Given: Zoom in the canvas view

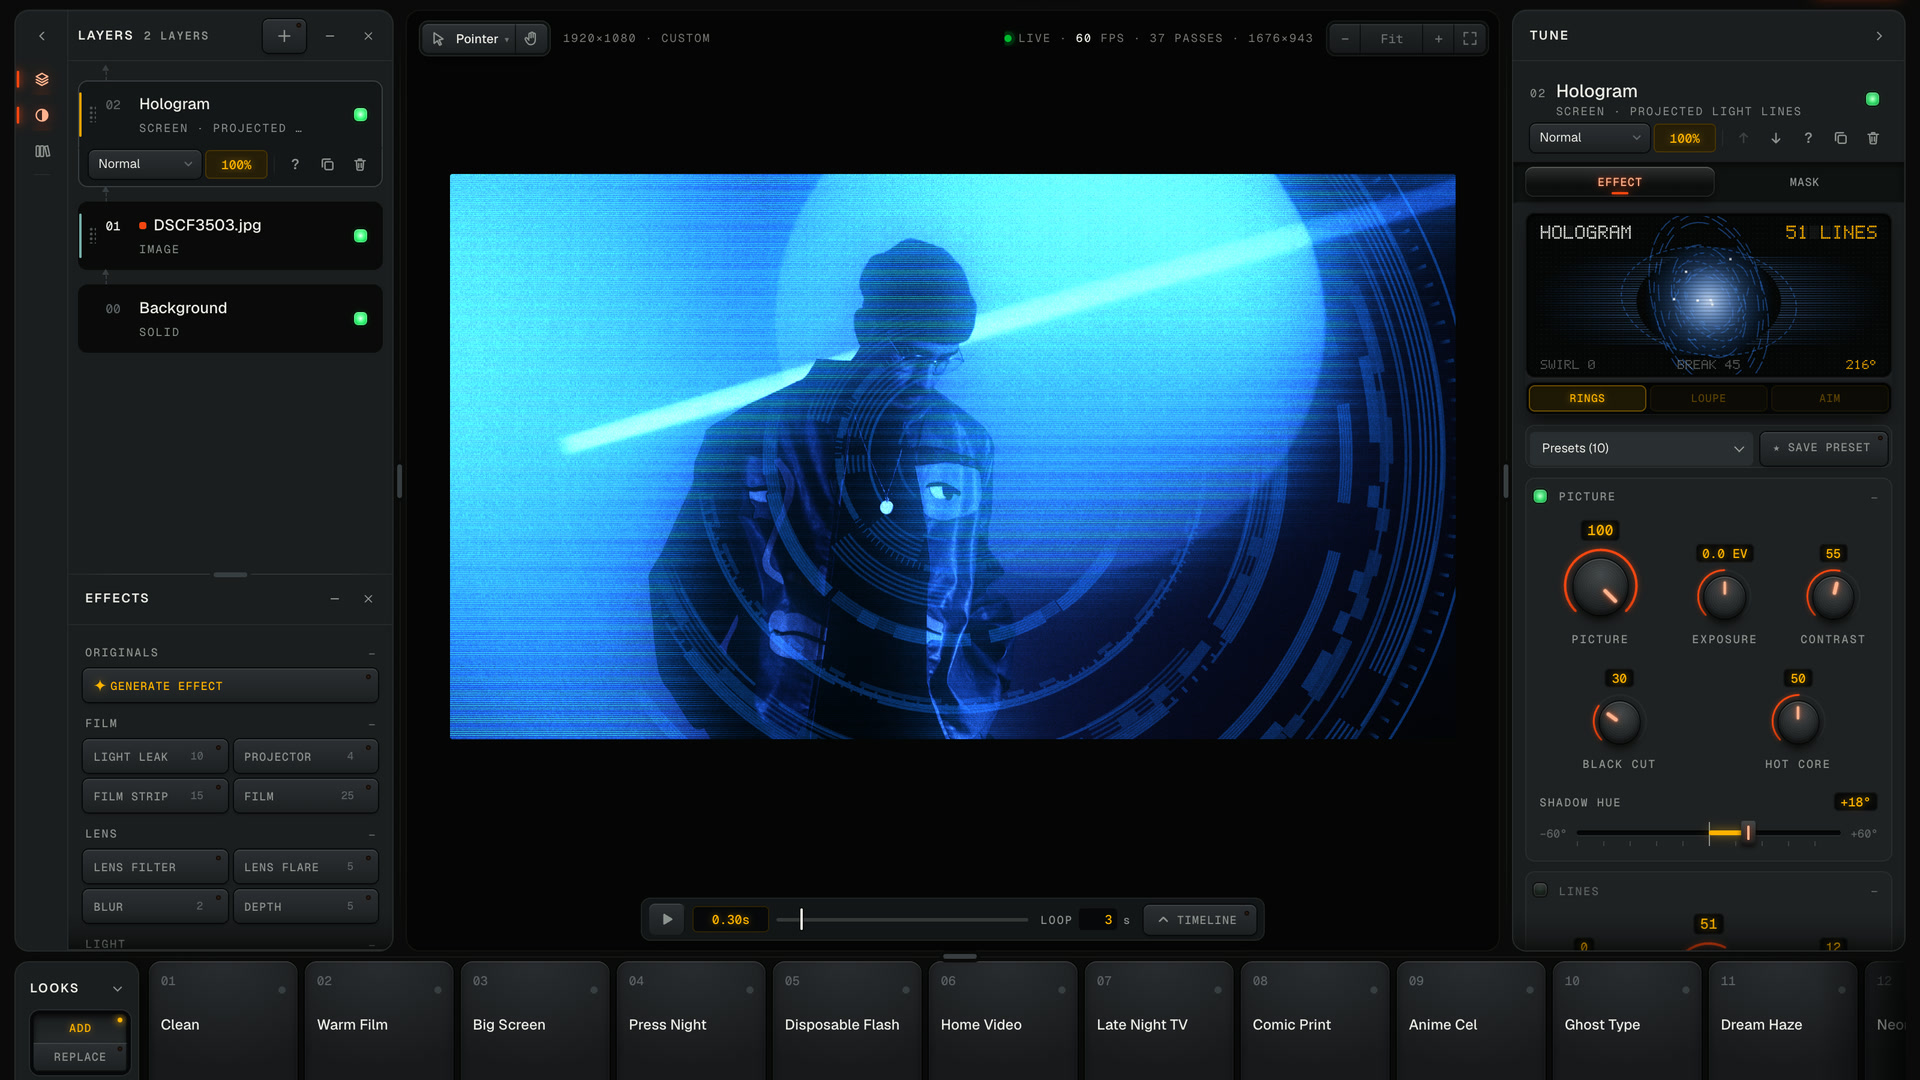Looking at the screenshot, I should coord(1438,38).
